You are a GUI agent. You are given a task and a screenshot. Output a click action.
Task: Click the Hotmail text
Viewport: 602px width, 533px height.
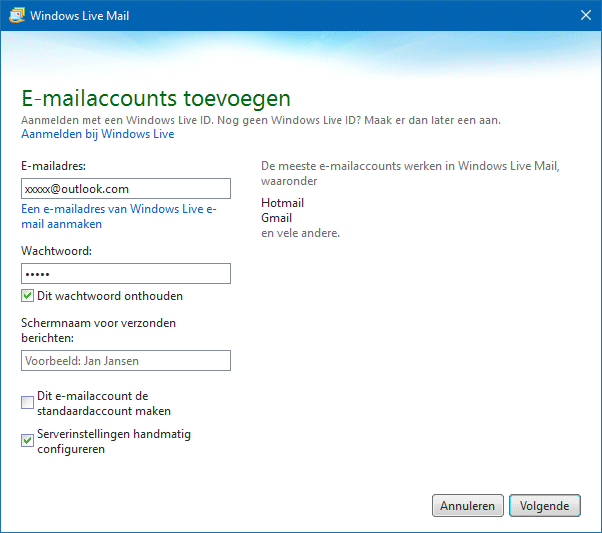click(283, 203)
